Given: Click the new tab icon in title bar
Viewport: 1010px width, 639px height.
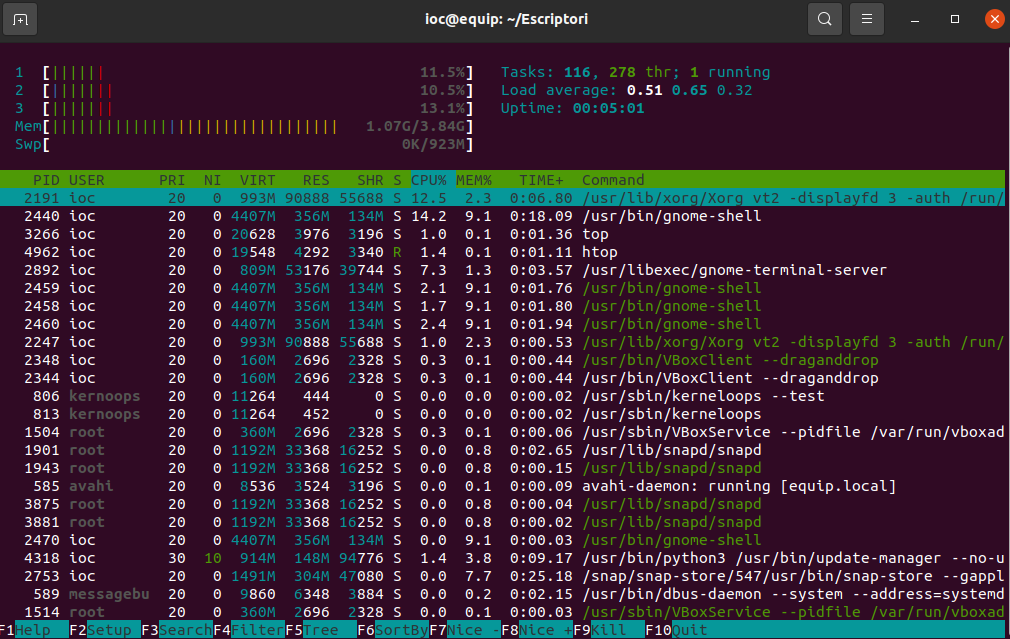Looking at the screenshot, I should pyautogui.click(x=22, y=19).
